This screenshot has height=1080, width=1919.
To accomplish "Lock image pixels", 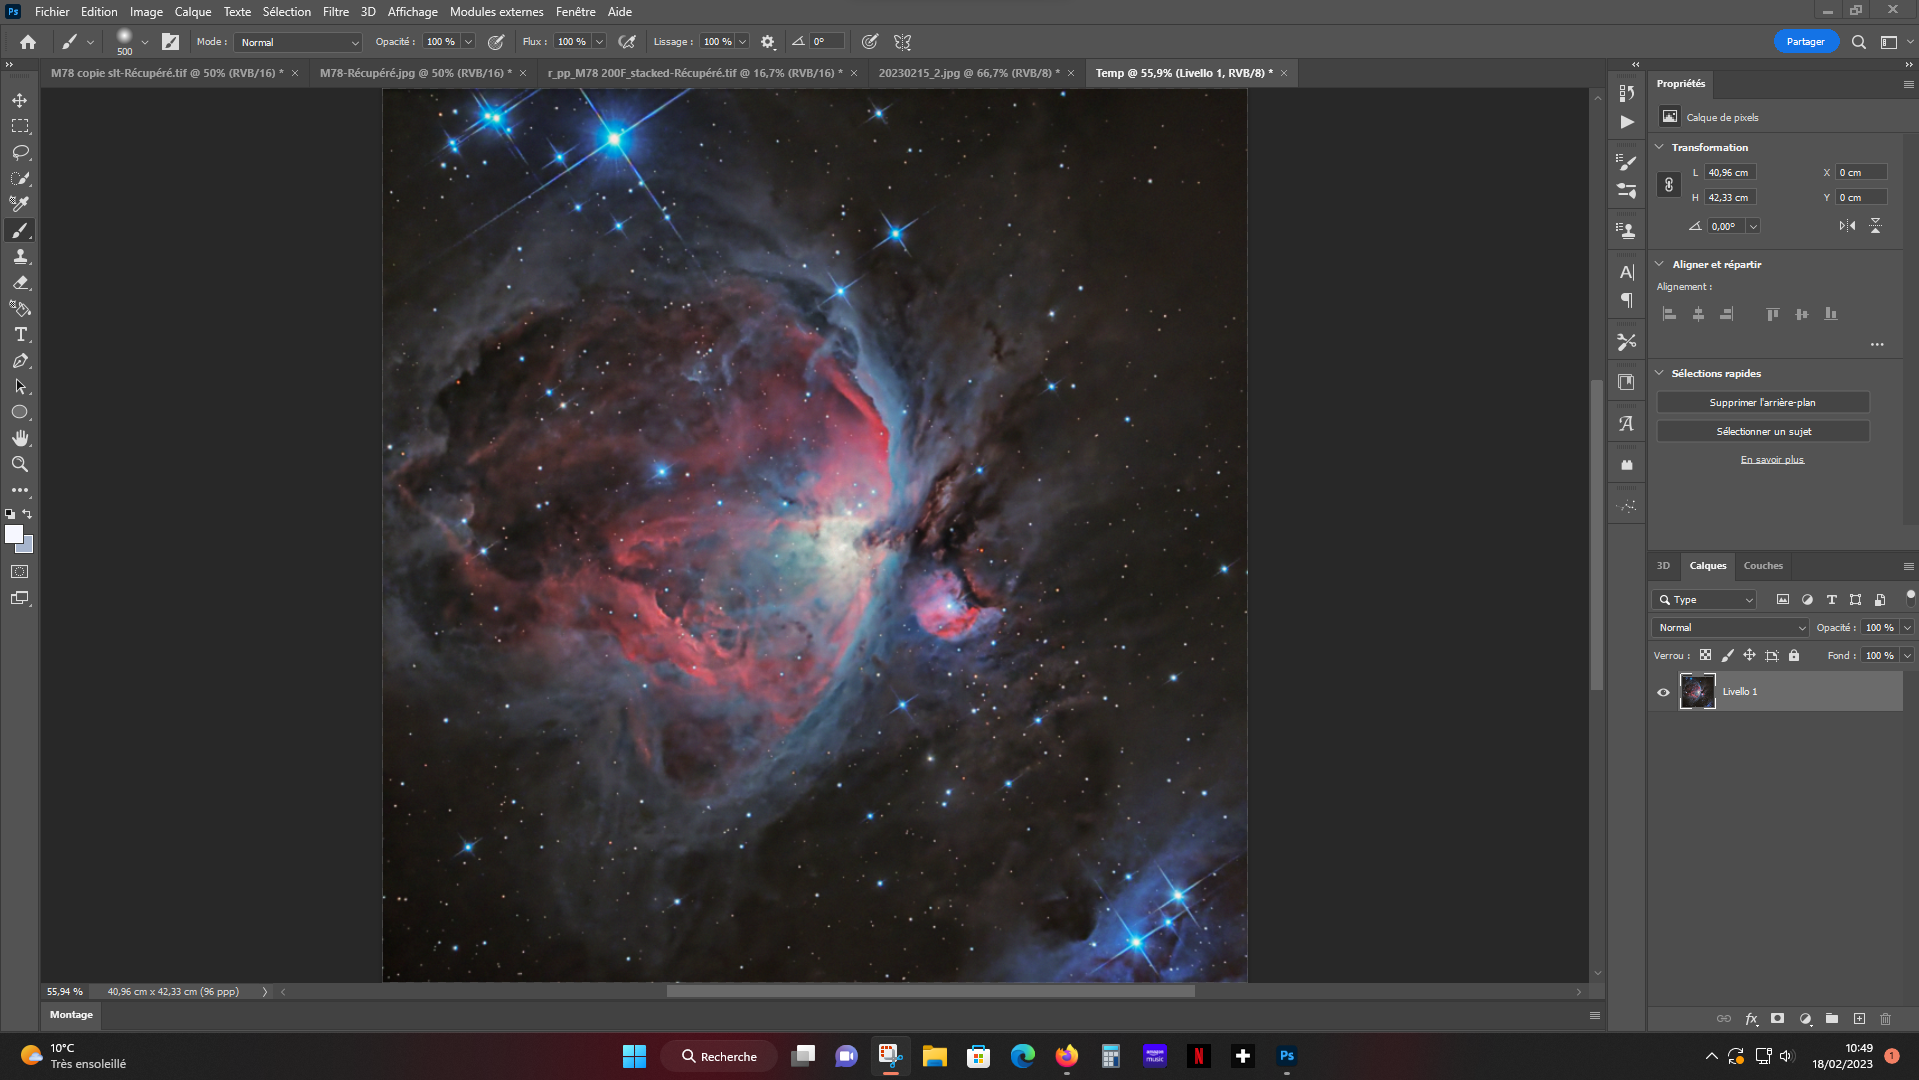I will [x=1728, y=656].
